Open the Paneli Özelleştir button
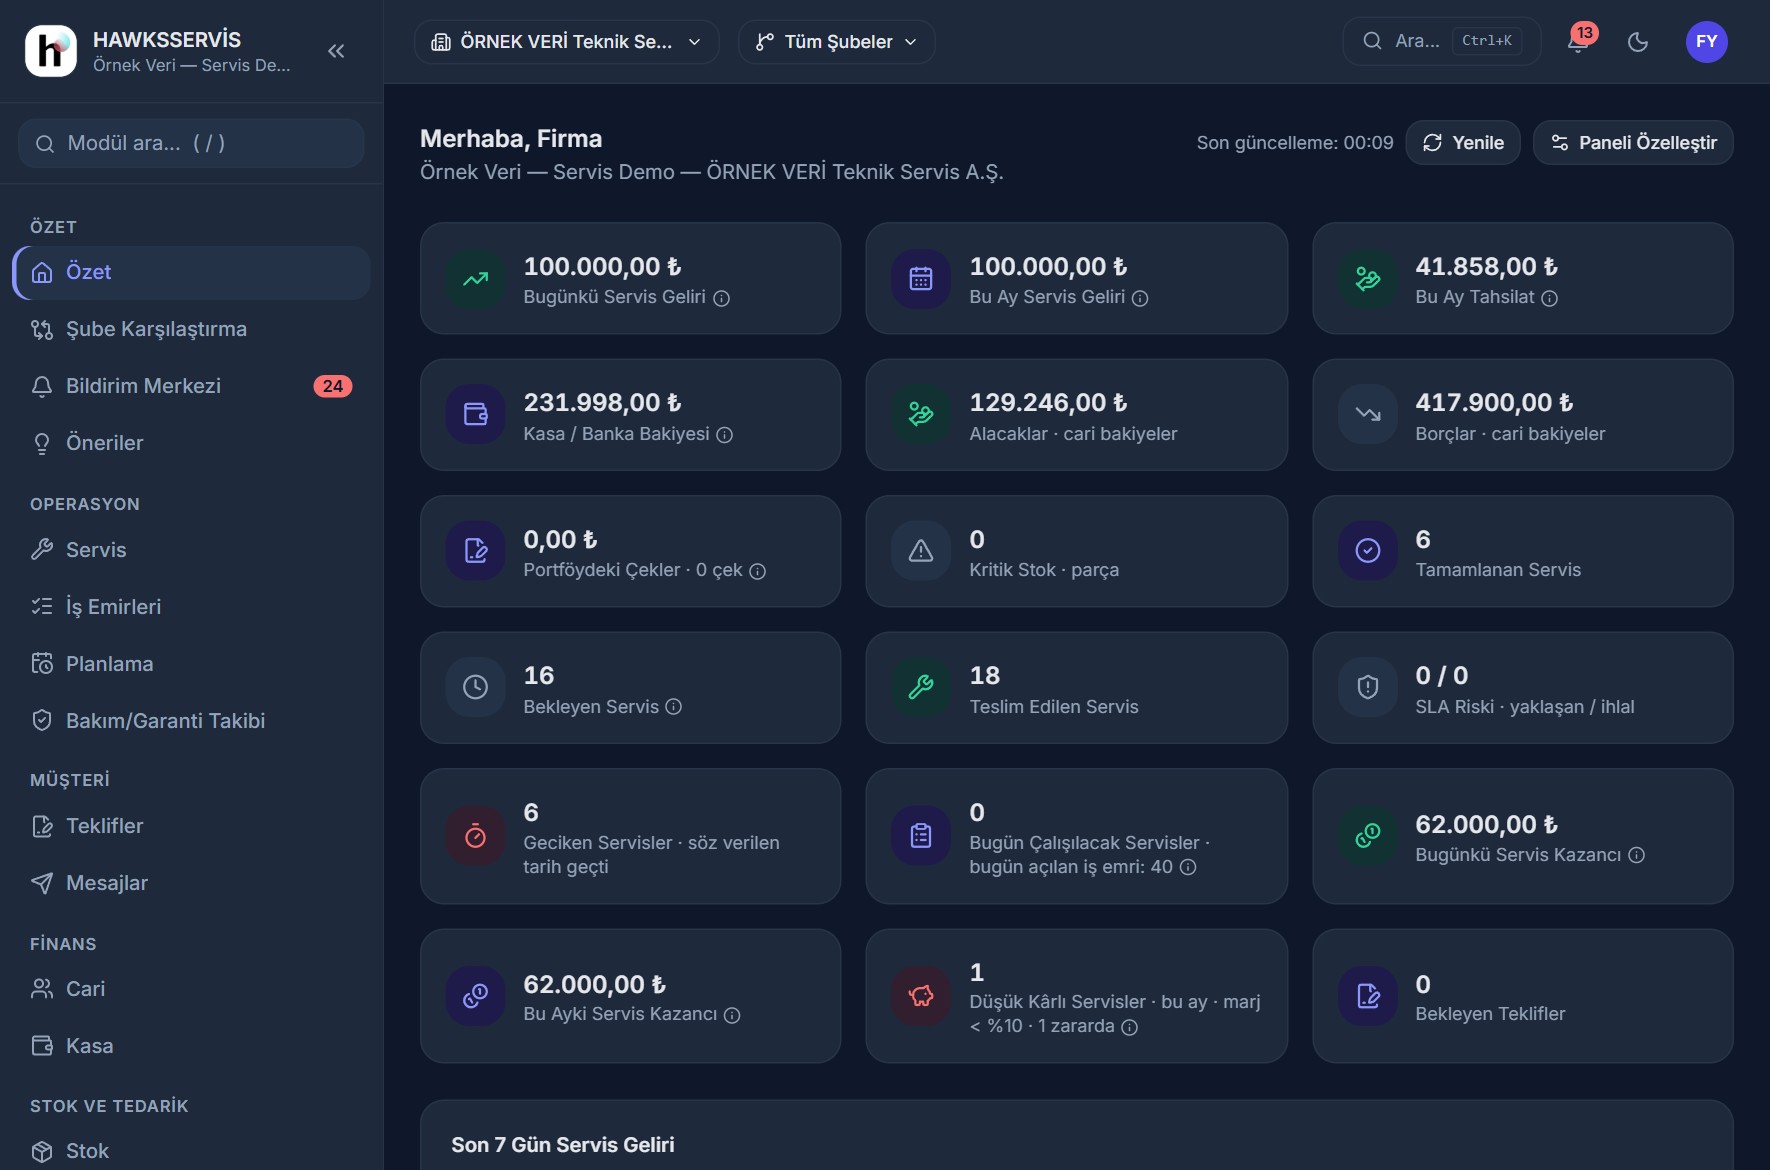Screen dimensions: 1770x1170 [1633, 143]
